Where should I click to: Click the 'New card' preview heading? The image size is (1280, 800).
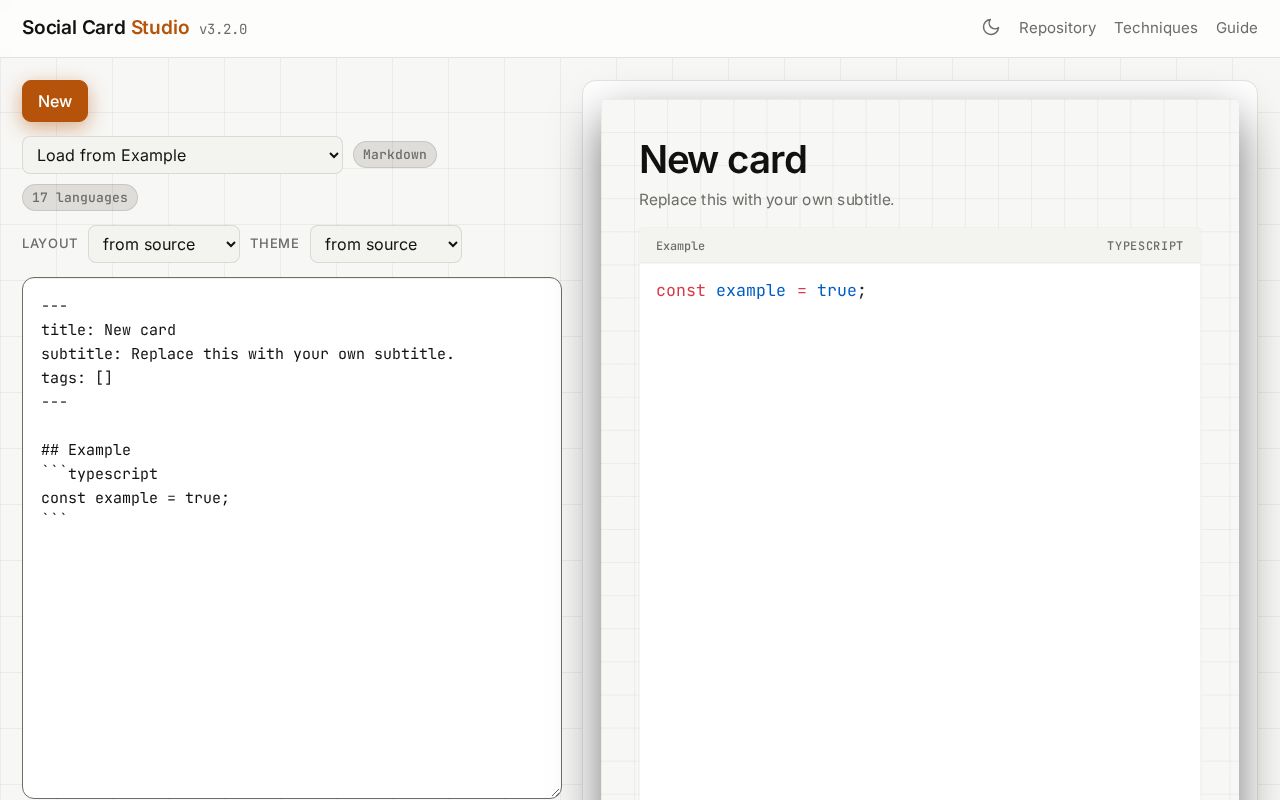pyautogui.click(x=723, y=160)
